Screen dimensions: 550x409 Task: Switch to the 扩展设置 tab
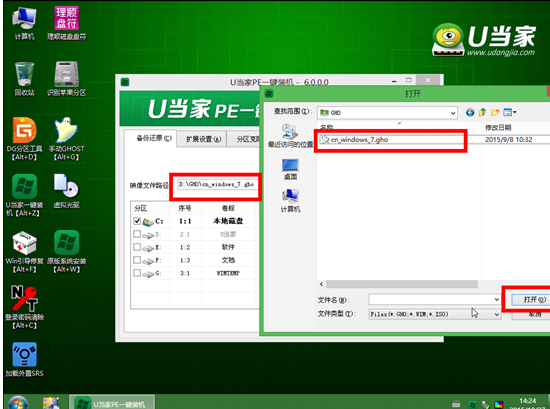point(203,139)
